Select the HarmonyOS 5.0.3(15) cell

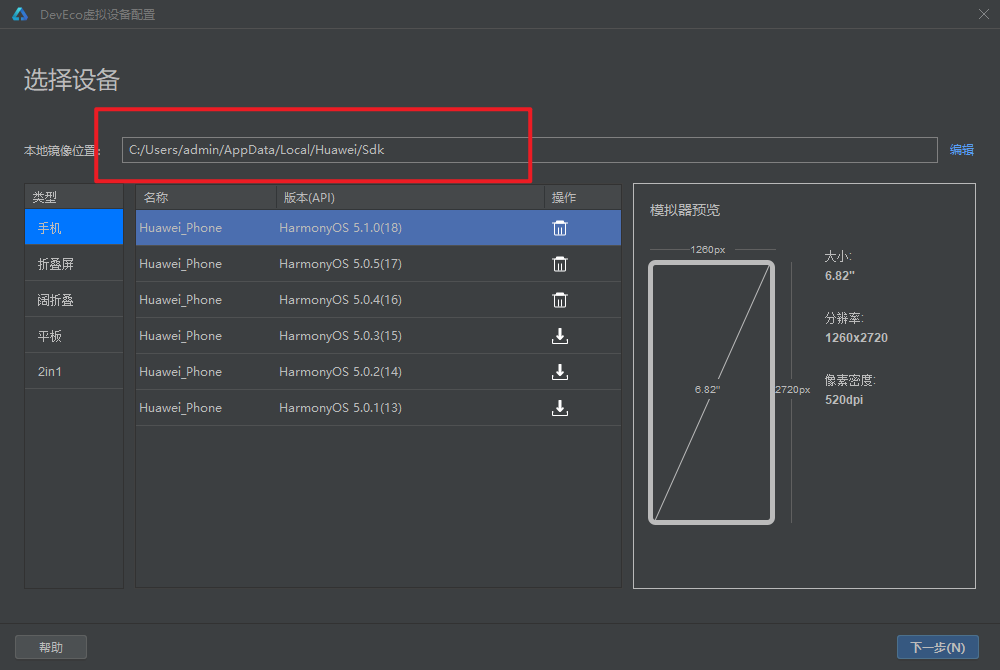[x=341, y=335]
